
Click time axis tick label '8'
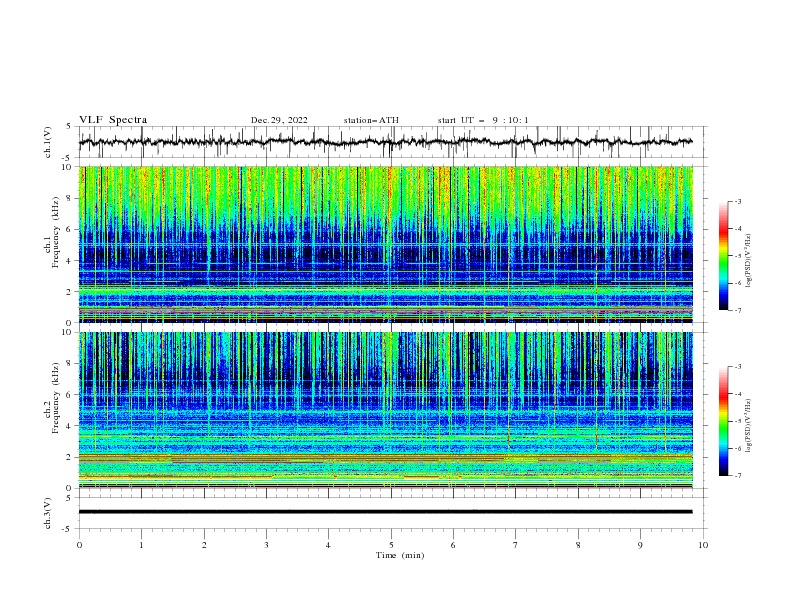coord(578,545)
